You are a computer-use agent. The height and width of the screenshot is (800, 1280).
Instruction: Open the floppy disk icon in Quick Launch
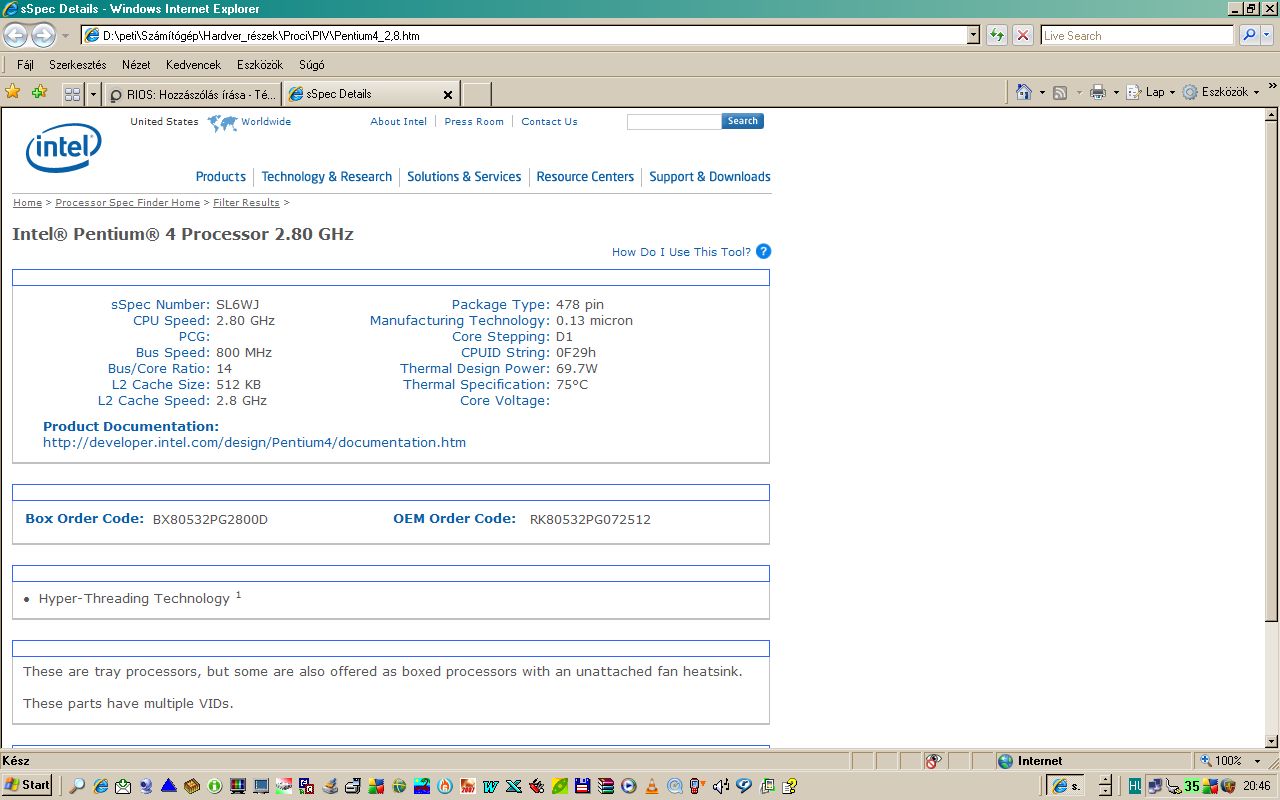(583, 786)
